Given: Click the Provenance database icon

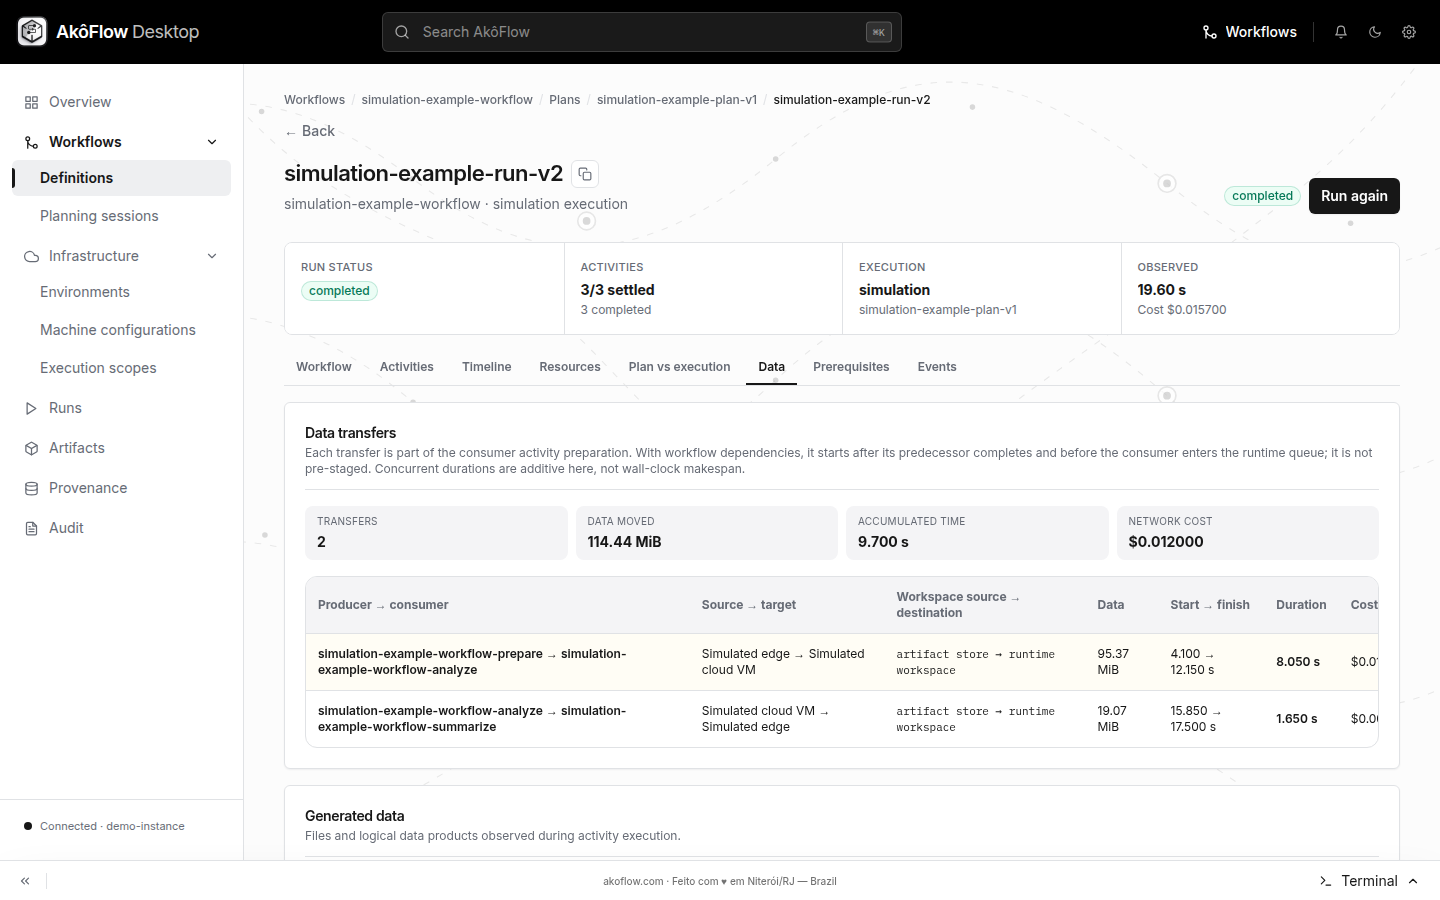Looking at the screenshot, I should point(31,488).
